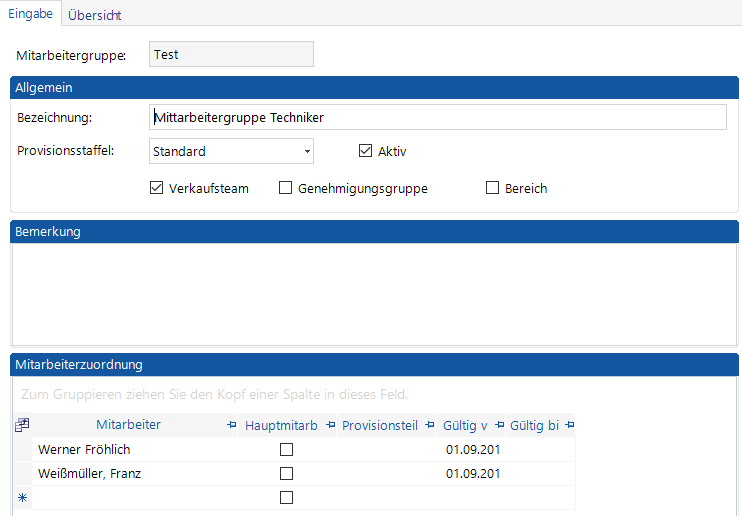The image size is (742, 516).
Task: Pin the Gültig v column
Action: pos(499,426)
